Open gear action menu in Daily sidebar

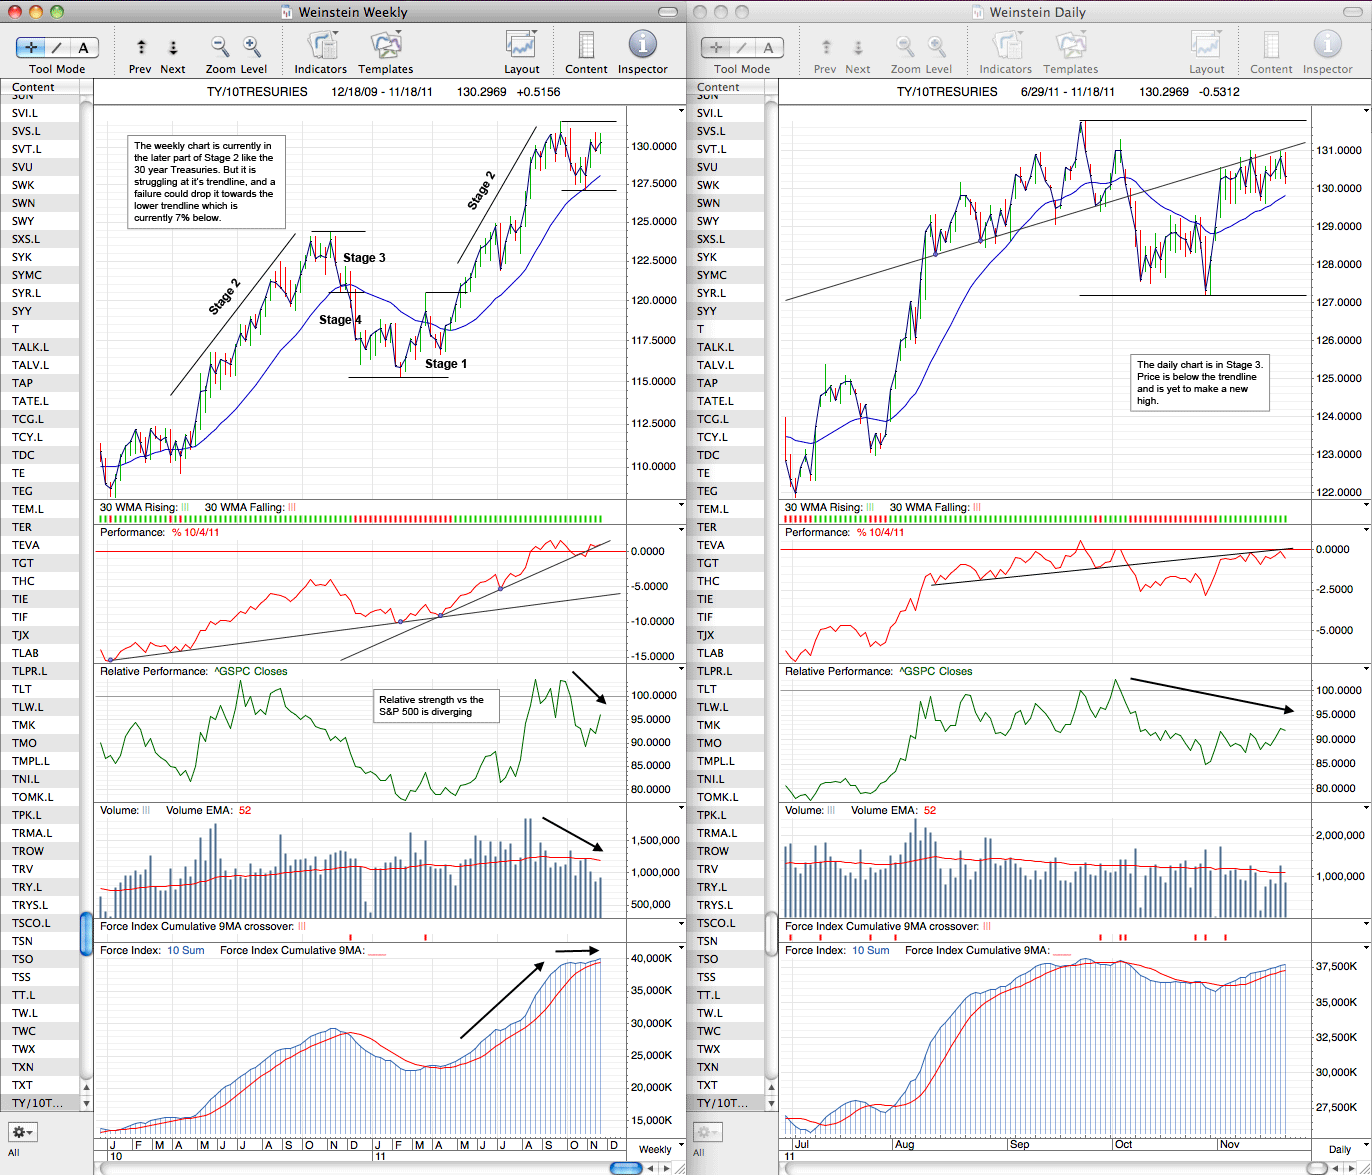707,1132
